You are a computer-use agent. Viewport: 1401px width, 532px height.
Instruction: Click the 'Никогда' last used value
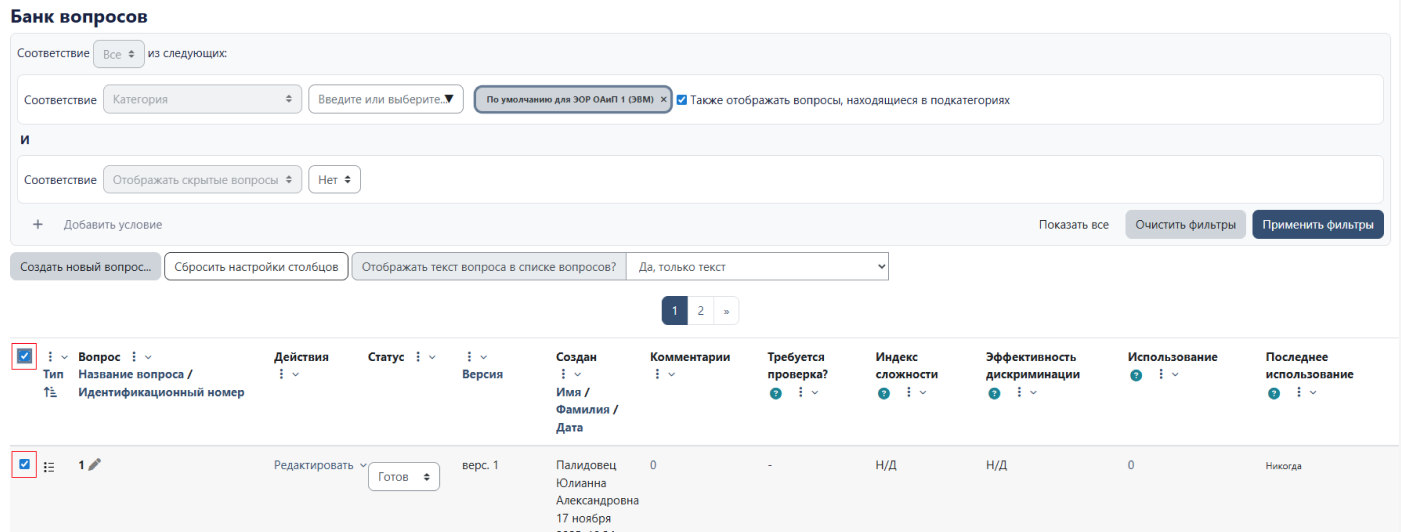(x=1284, y=466)
